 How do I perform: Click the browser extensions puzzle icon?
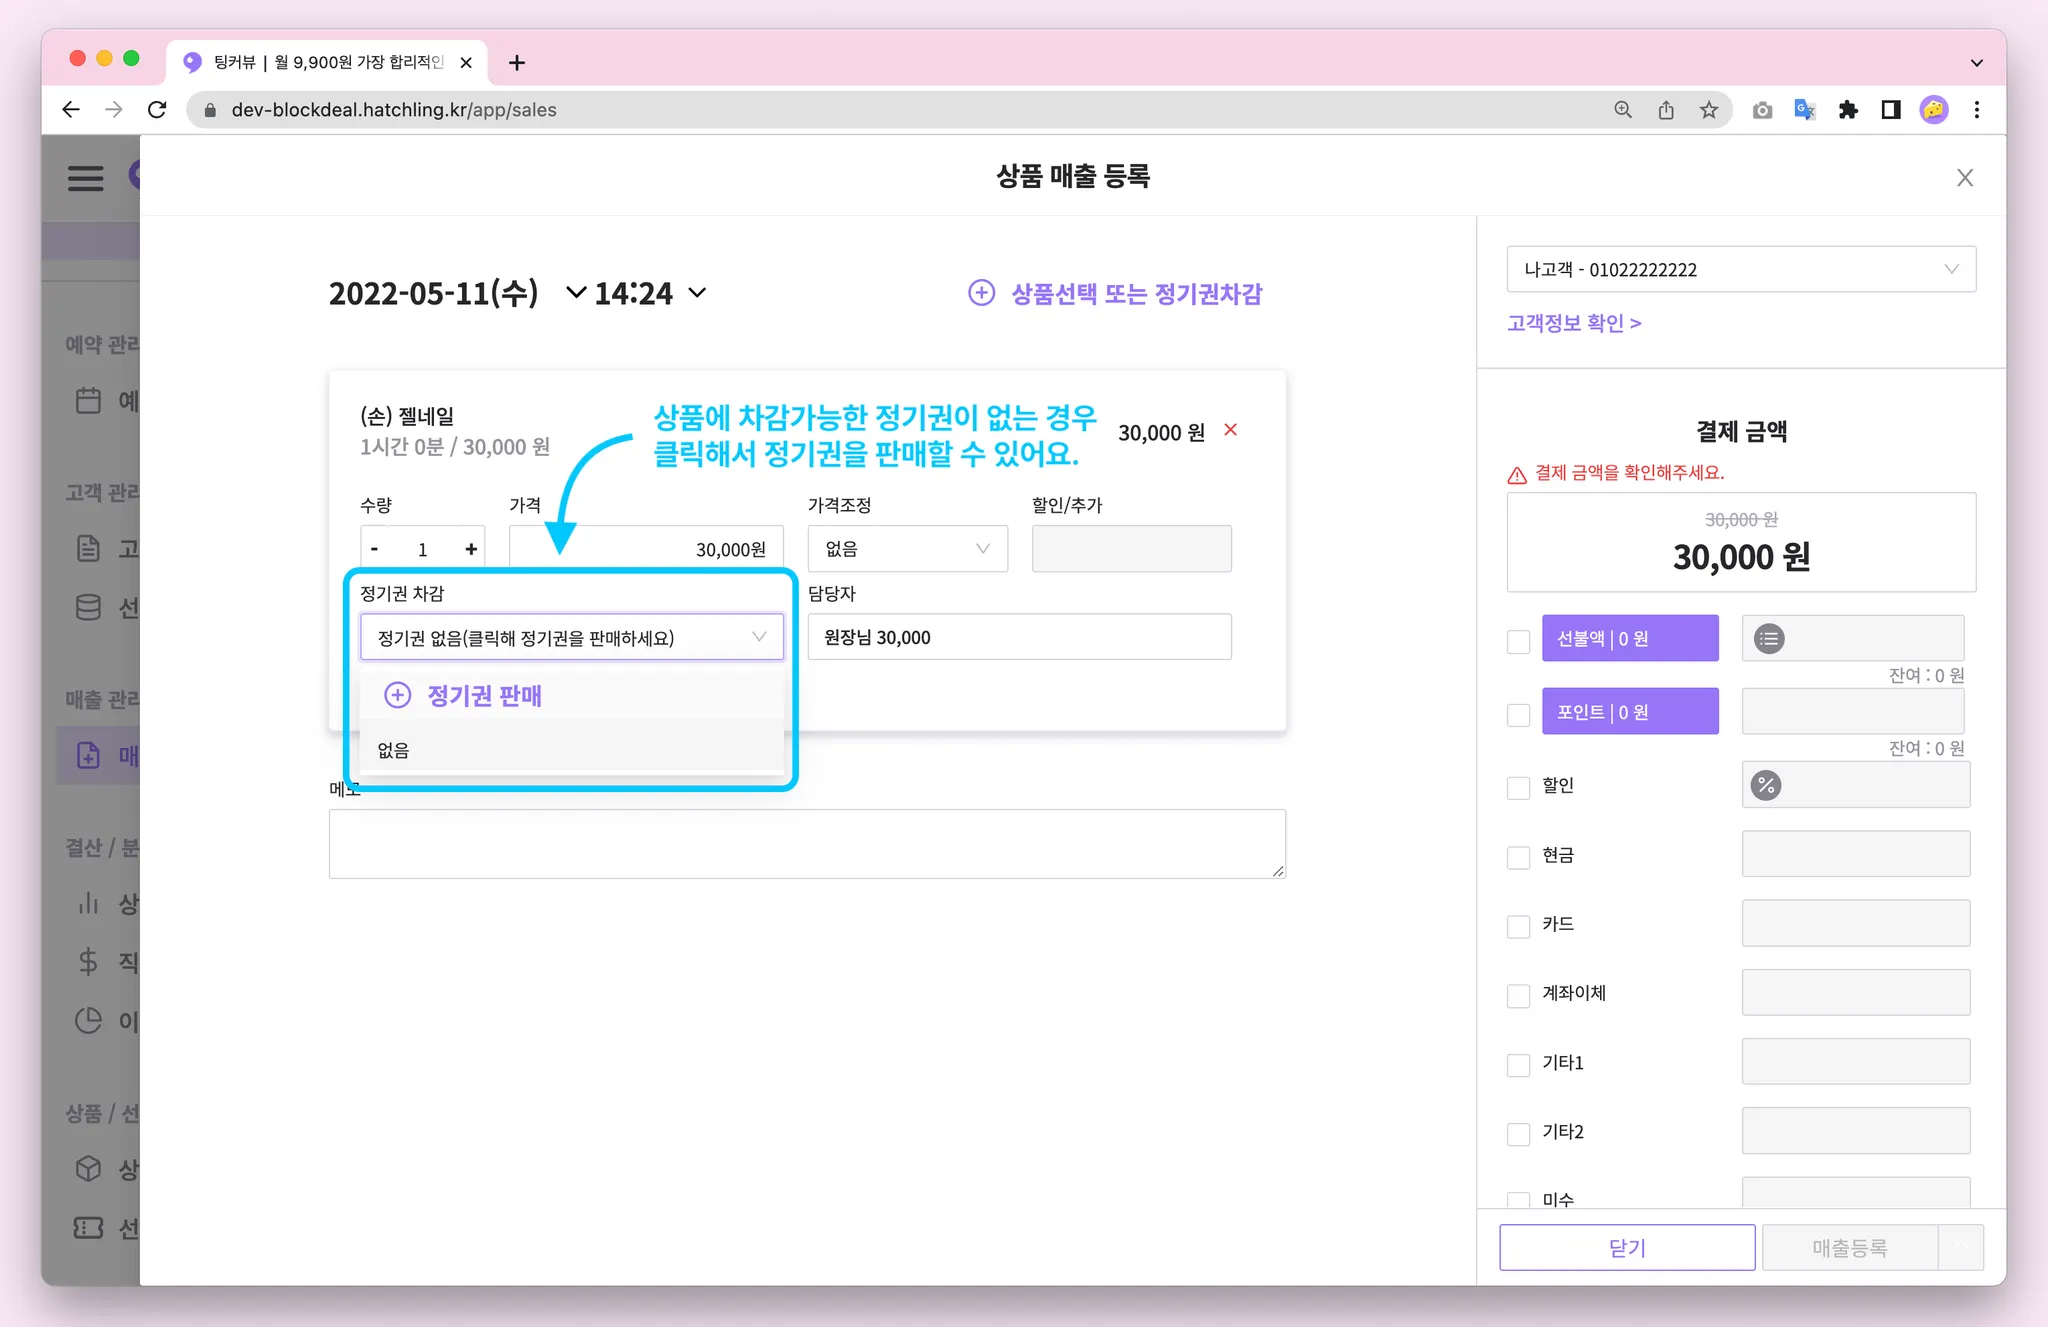[x=1847, y=110]
